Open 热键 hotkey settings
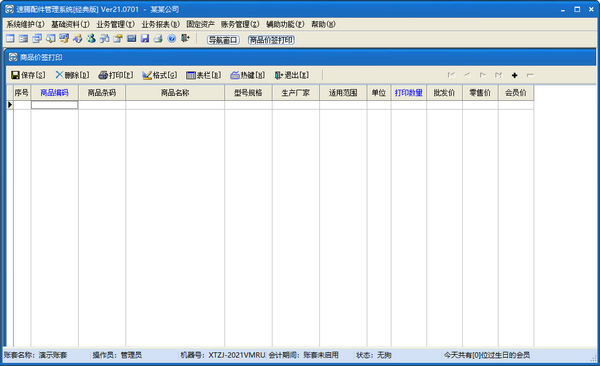Screen dimensions: 600x366 click(248, 75)
